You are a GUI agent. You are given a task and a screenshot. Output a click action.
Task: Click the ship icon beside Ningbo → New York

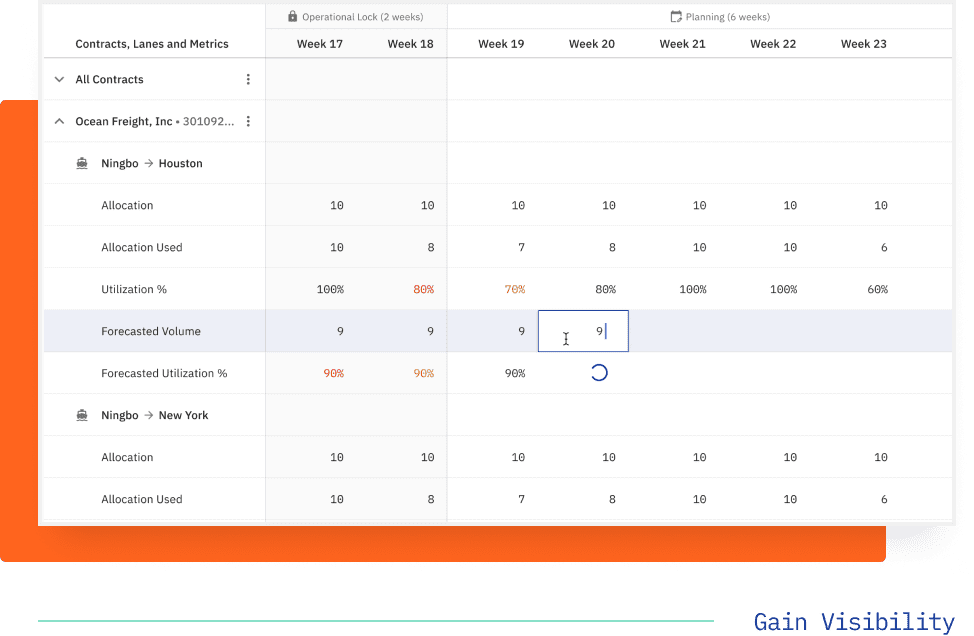(82, 415)
